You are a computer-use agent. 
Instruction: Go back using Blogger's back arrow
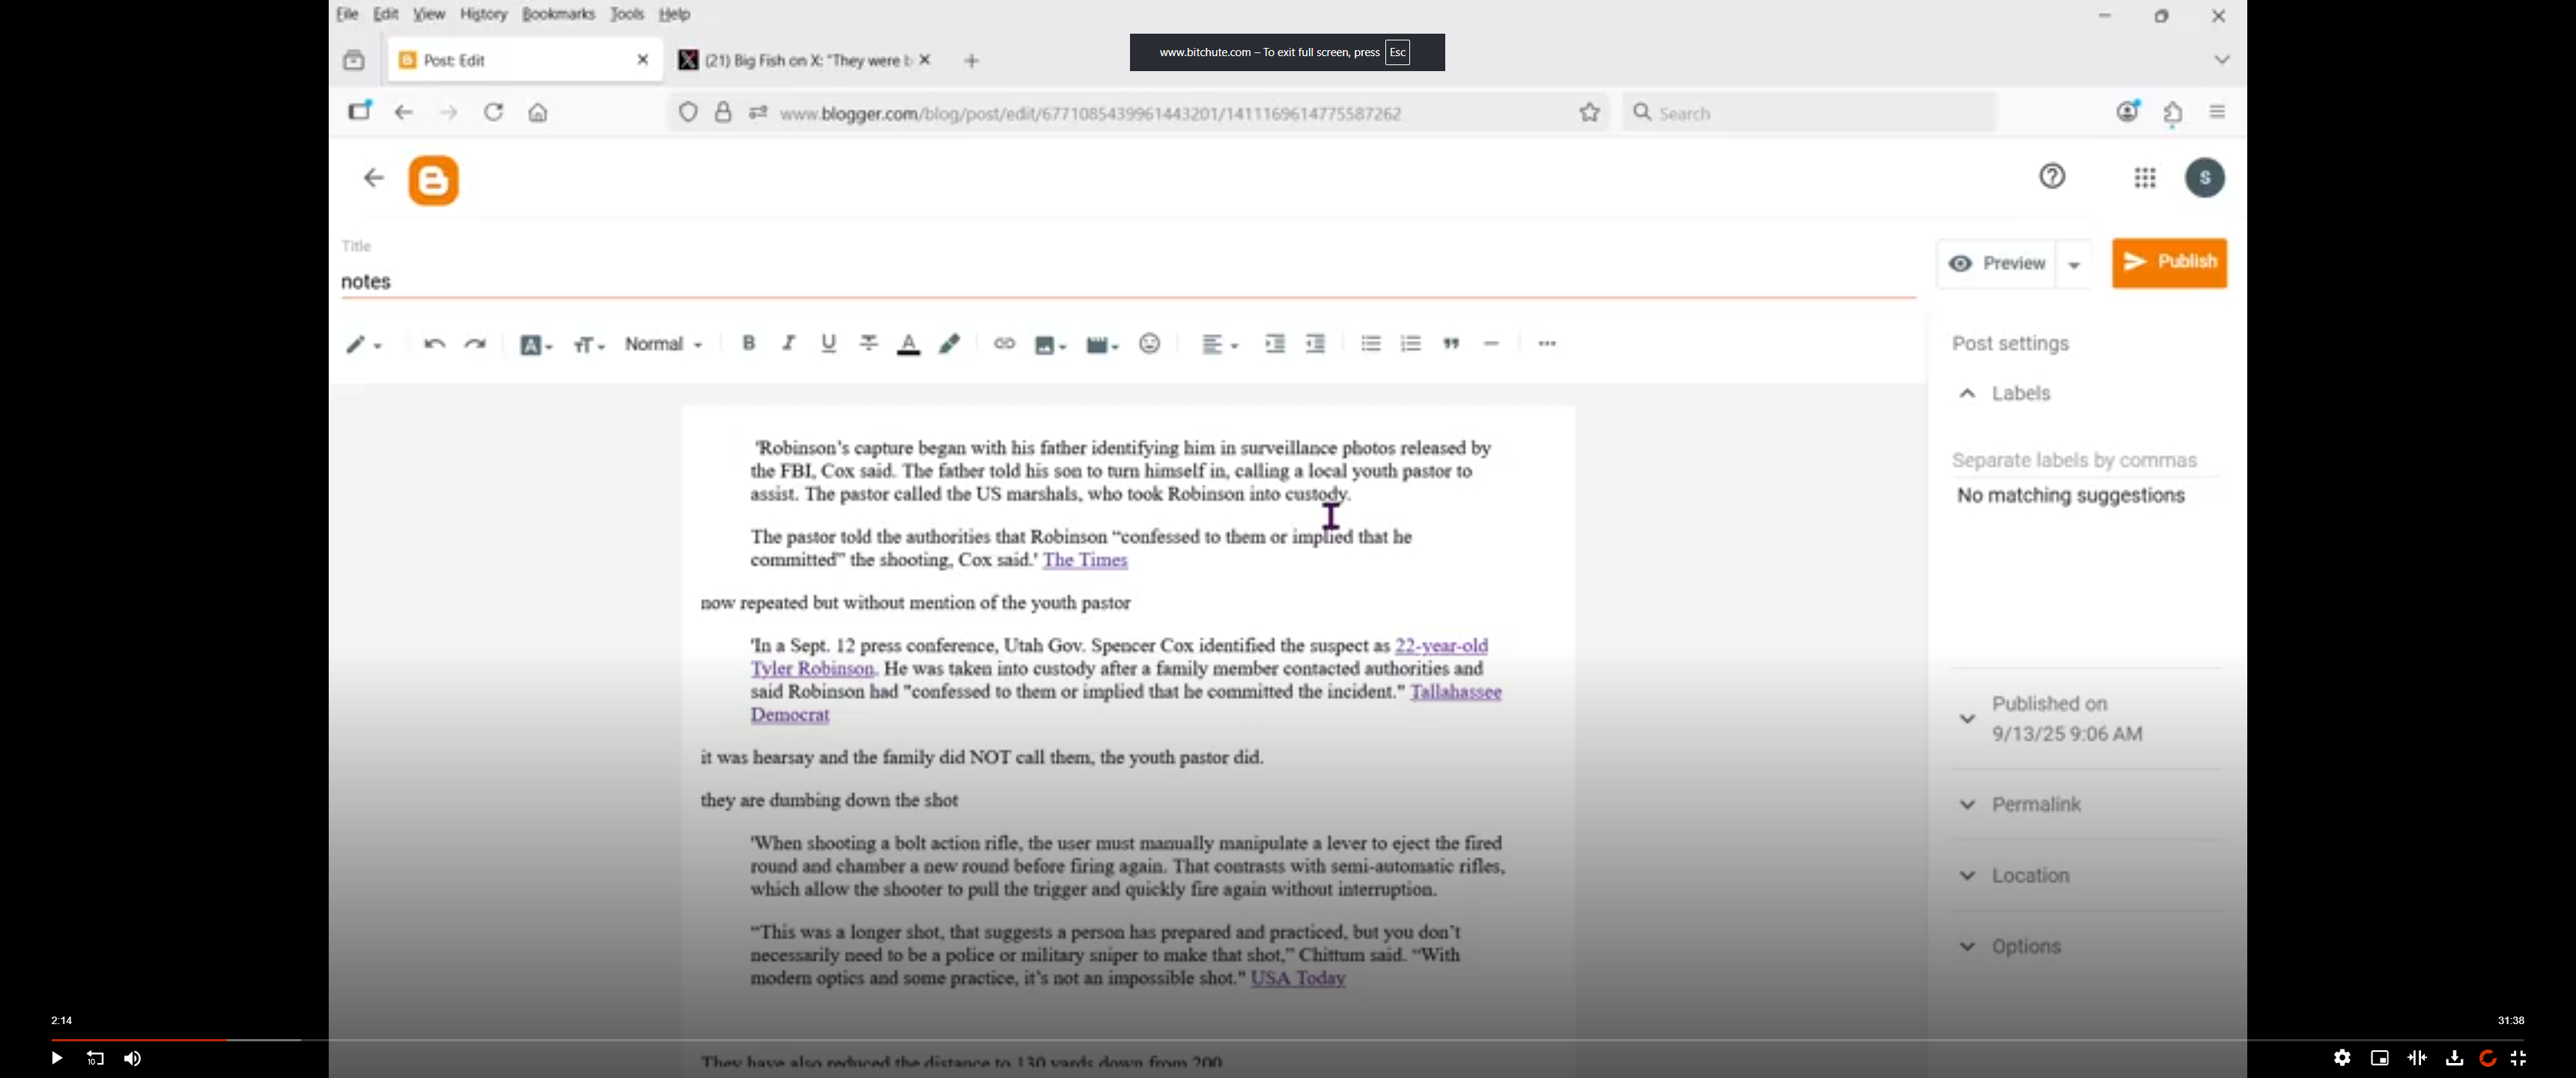coord(373,178)
